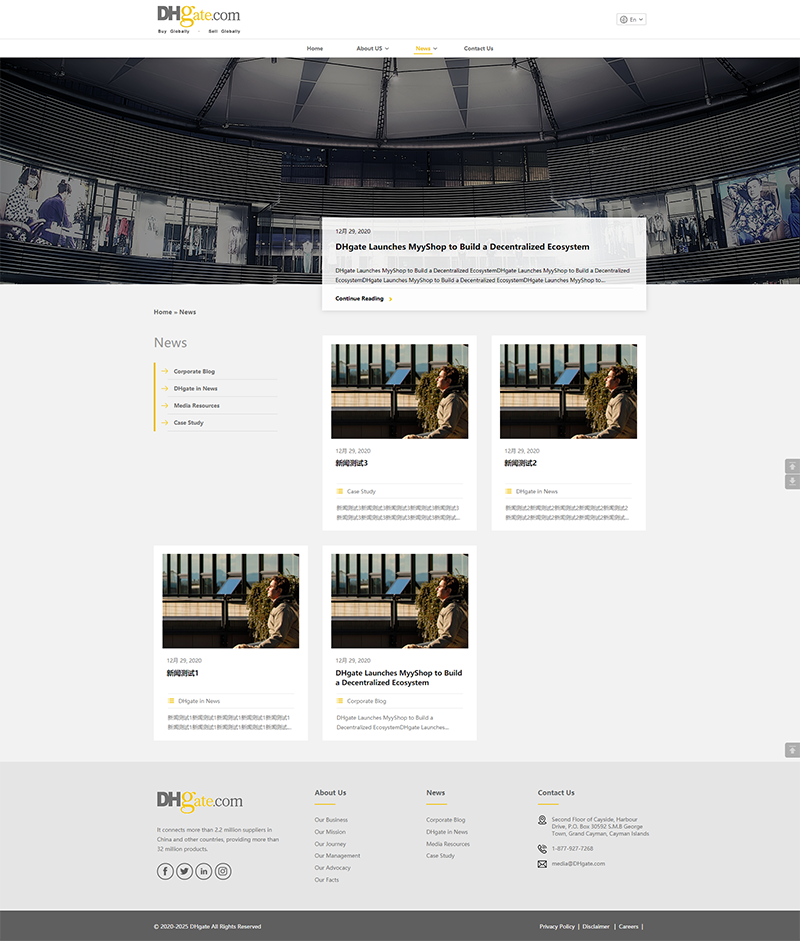Open the LinkedIn icon in the footer
Screen dimensions: 800x941
pyautogui.click(x=203, y=871)
